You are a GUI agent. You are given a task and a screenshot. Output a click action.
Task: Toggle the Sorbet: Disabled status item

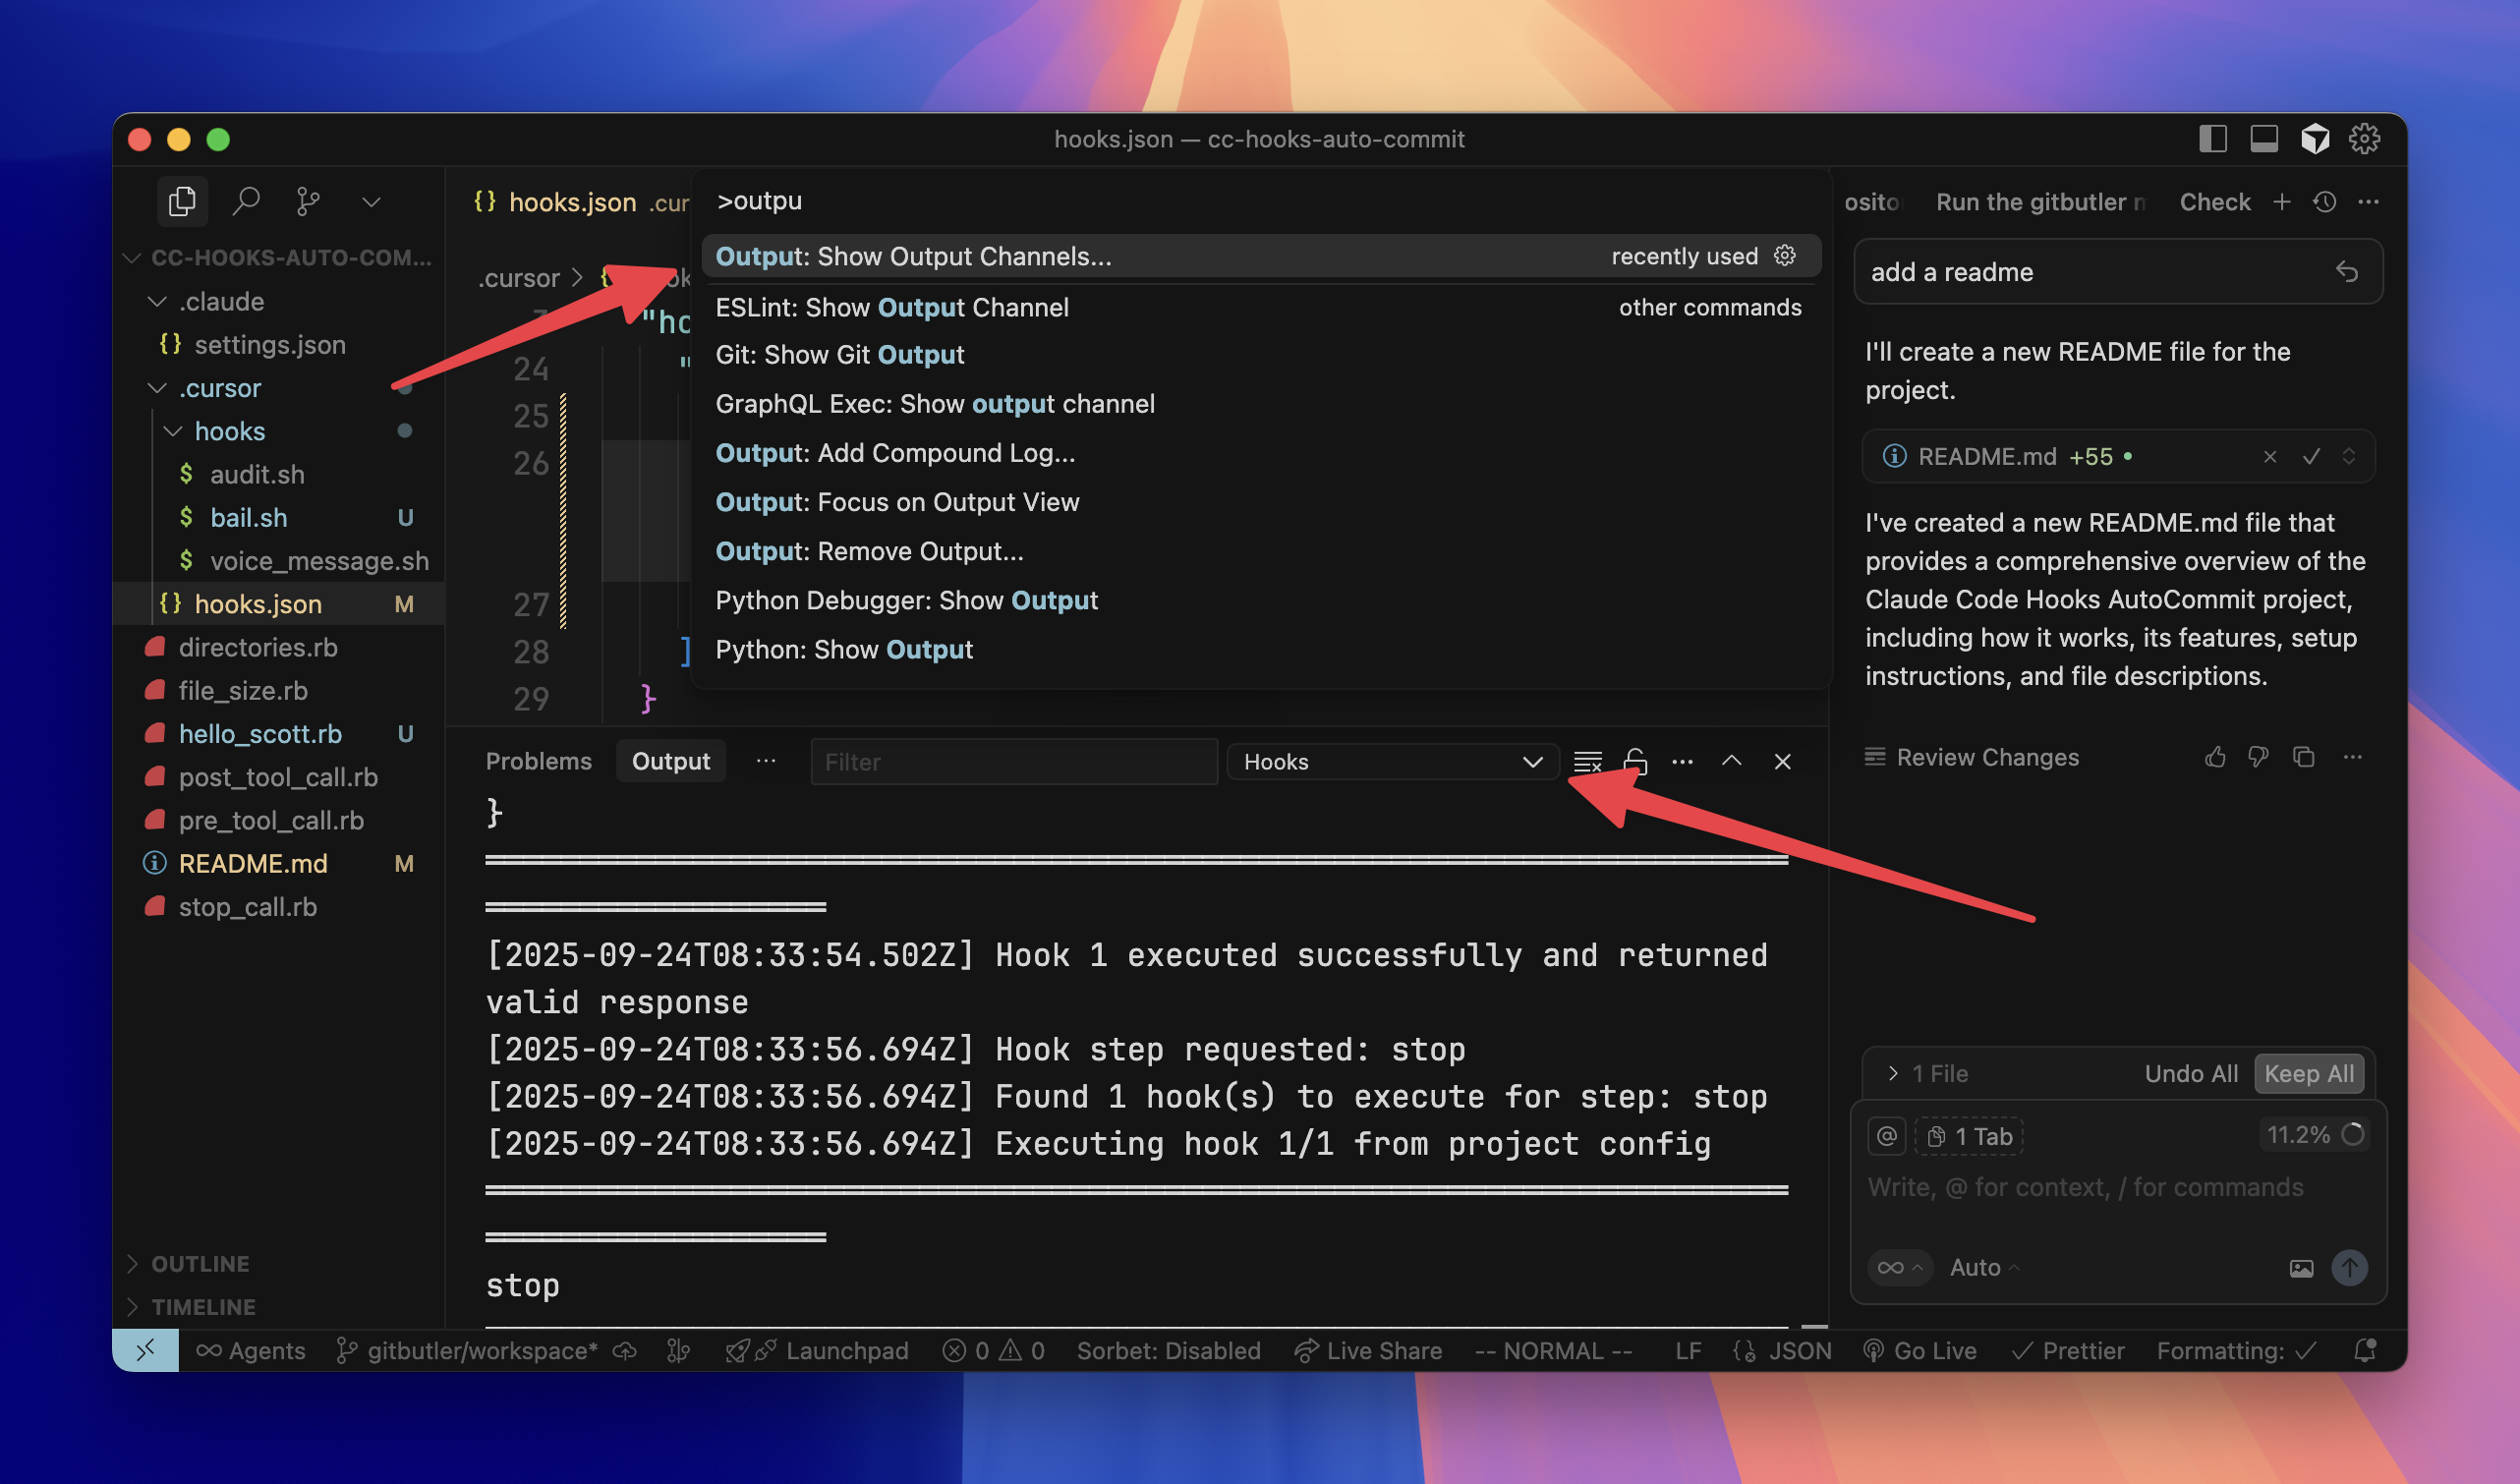[x=1169, y=1350]
